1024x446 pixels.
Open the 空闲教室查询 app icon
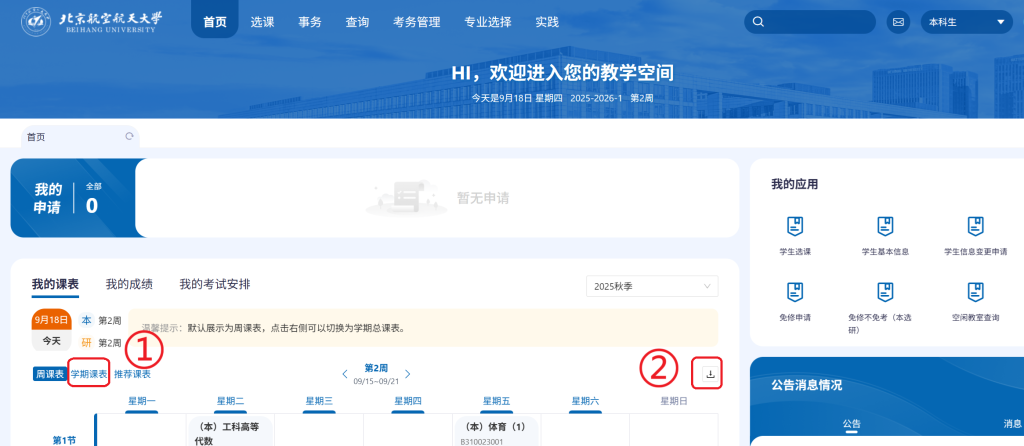975,292
